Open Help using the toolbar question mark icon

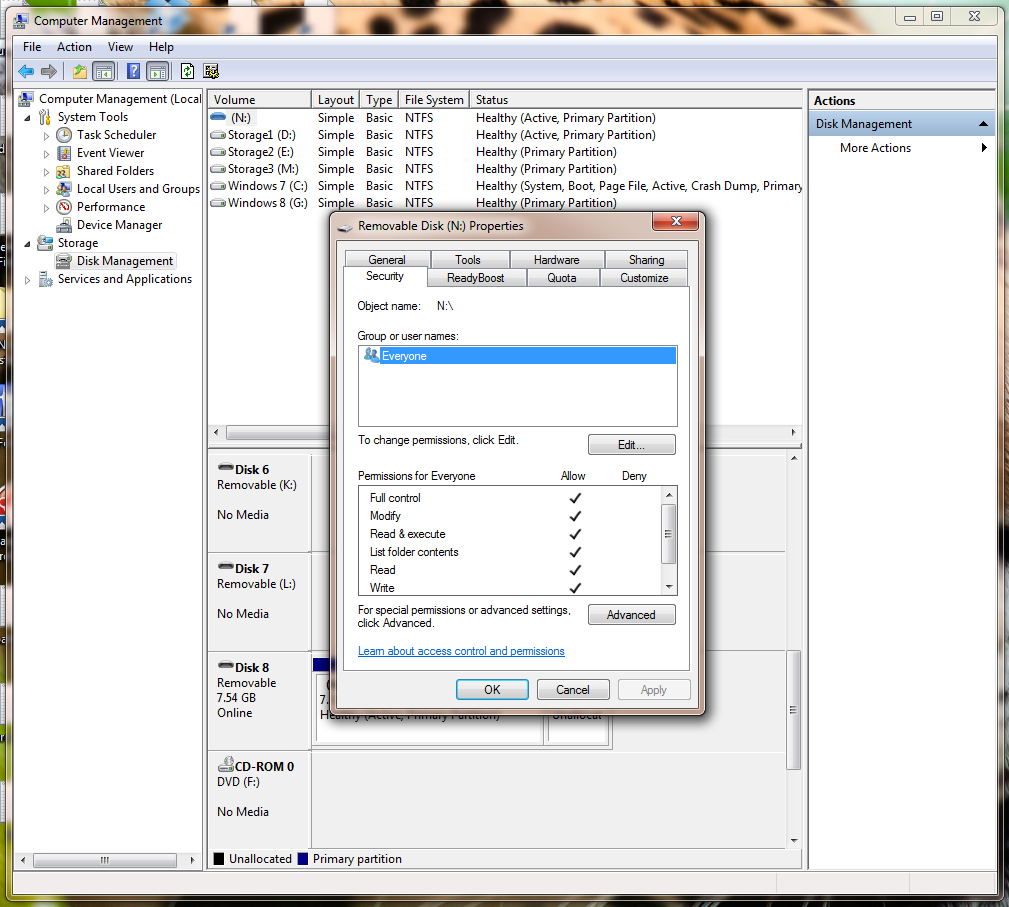tap(133, 71)
